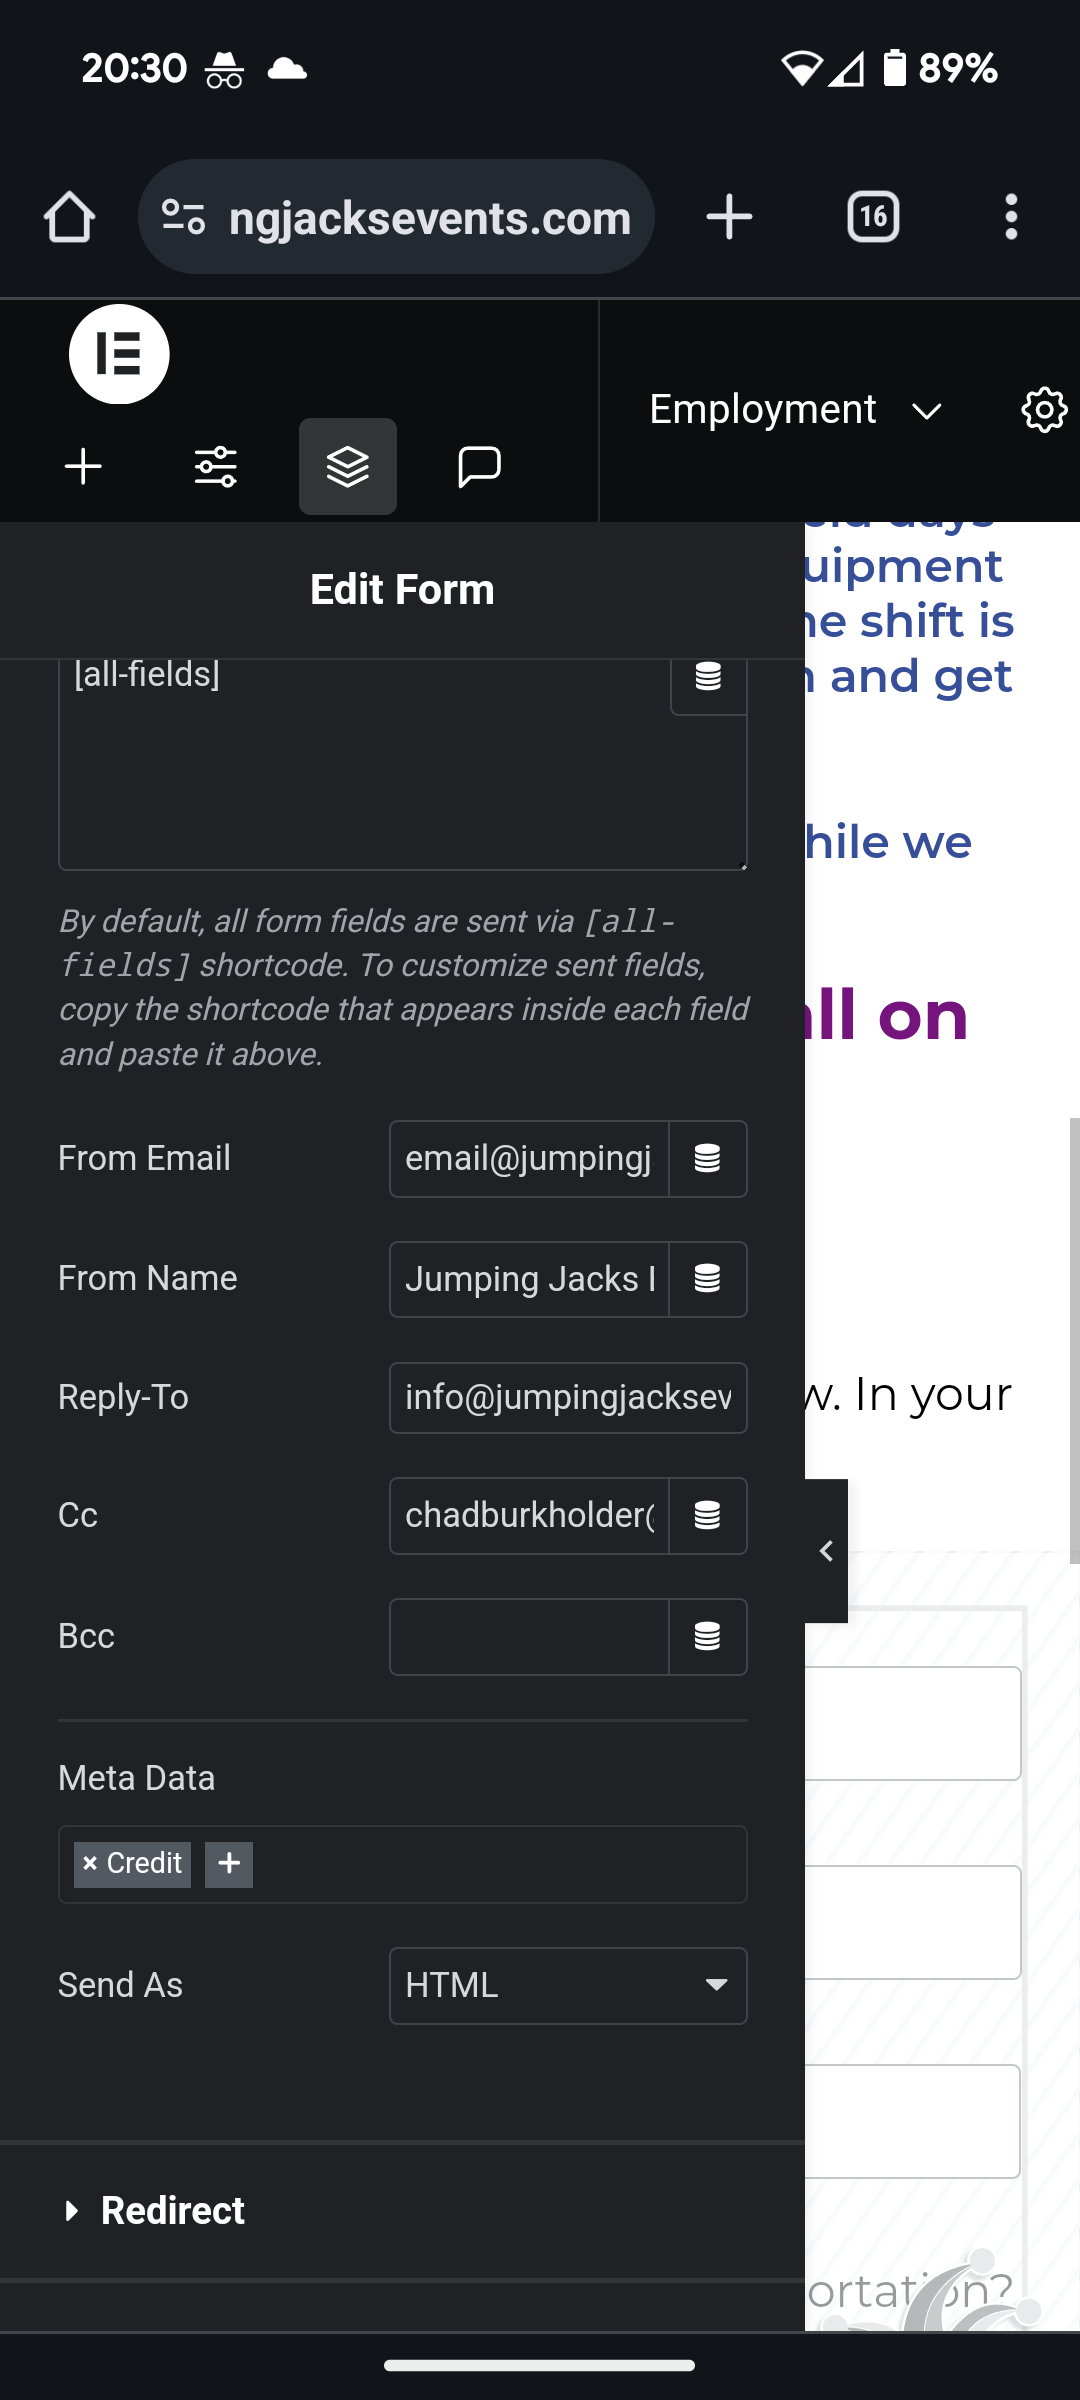
Task: Click dynamic tags icon for Cc field
Action: point(707,1516)
